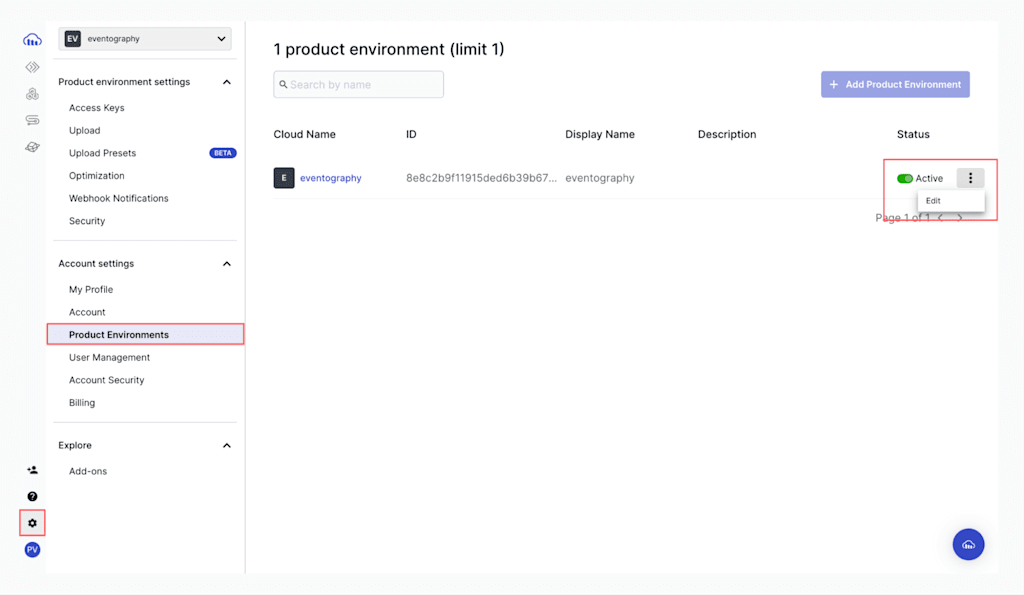Click the invite user icon
This screenshot has height=595, width=1024.
[x=32, y=470]
